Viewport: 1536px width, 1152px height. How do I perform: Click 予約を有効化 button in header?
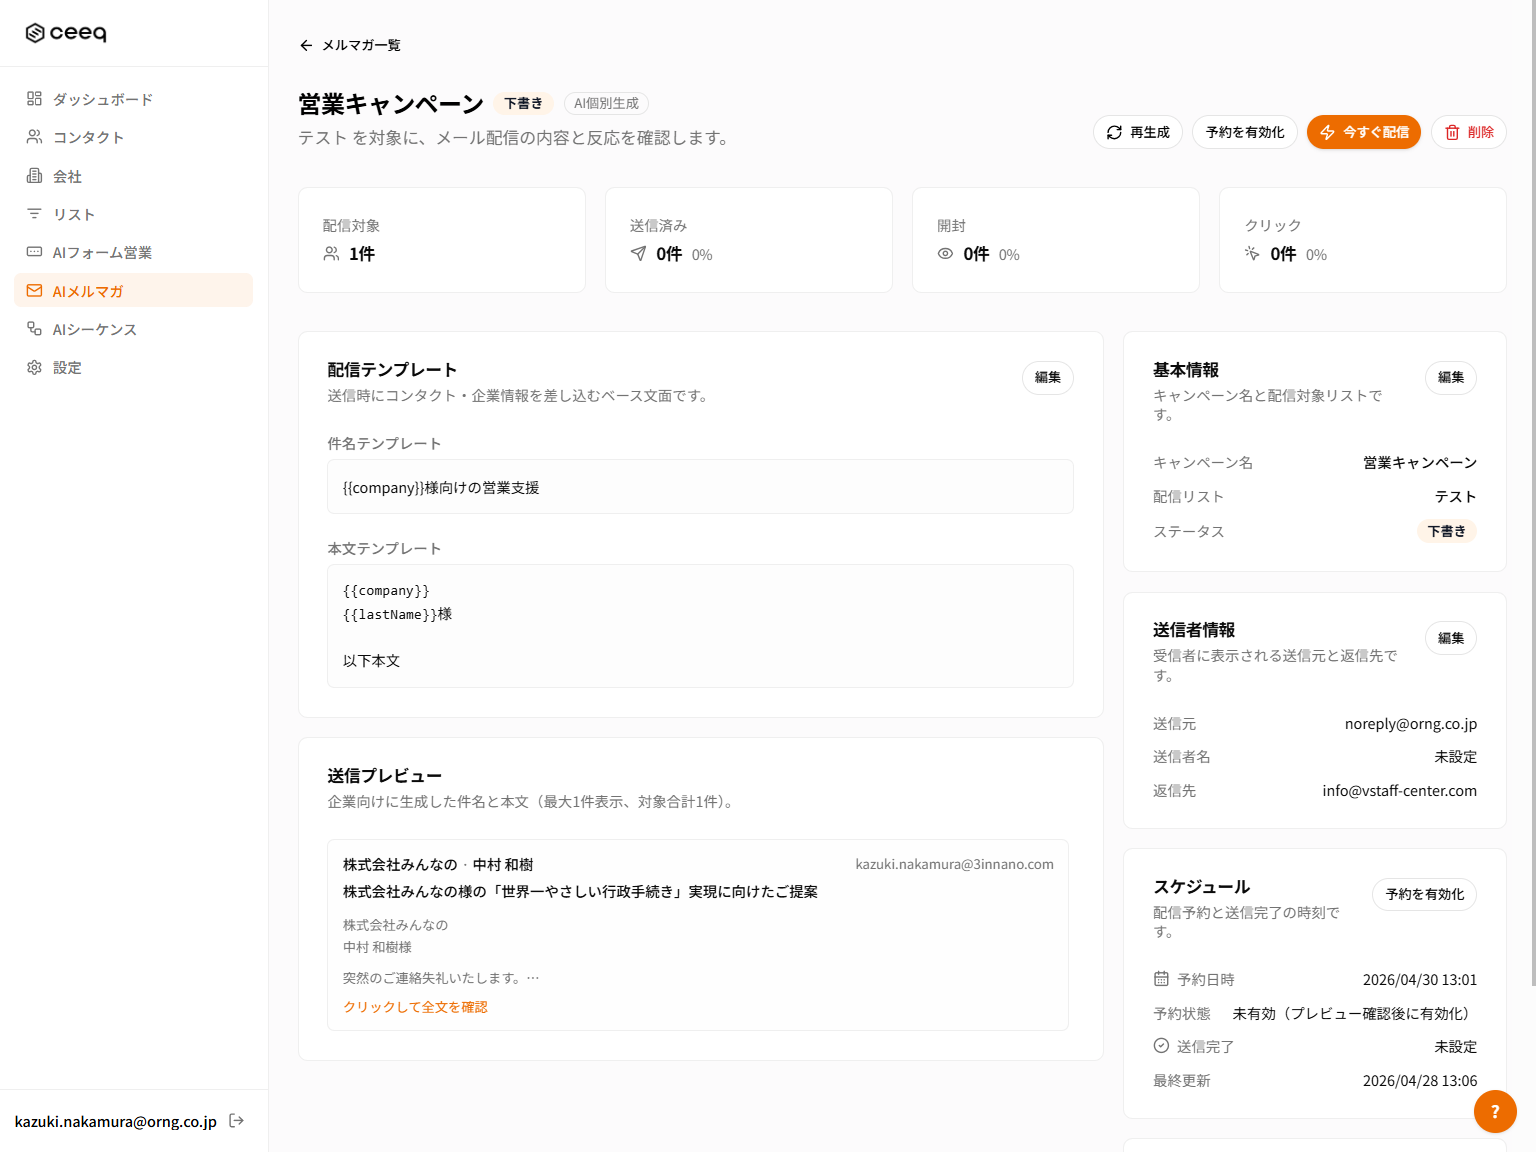(1245, 132)
